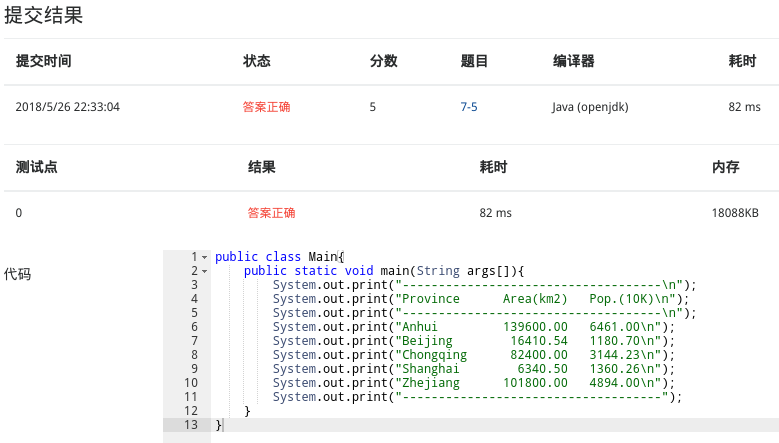Click the red 答案正确 status in the submission row
The height and width of the screenshot is (443, 779).
point(266,107)
